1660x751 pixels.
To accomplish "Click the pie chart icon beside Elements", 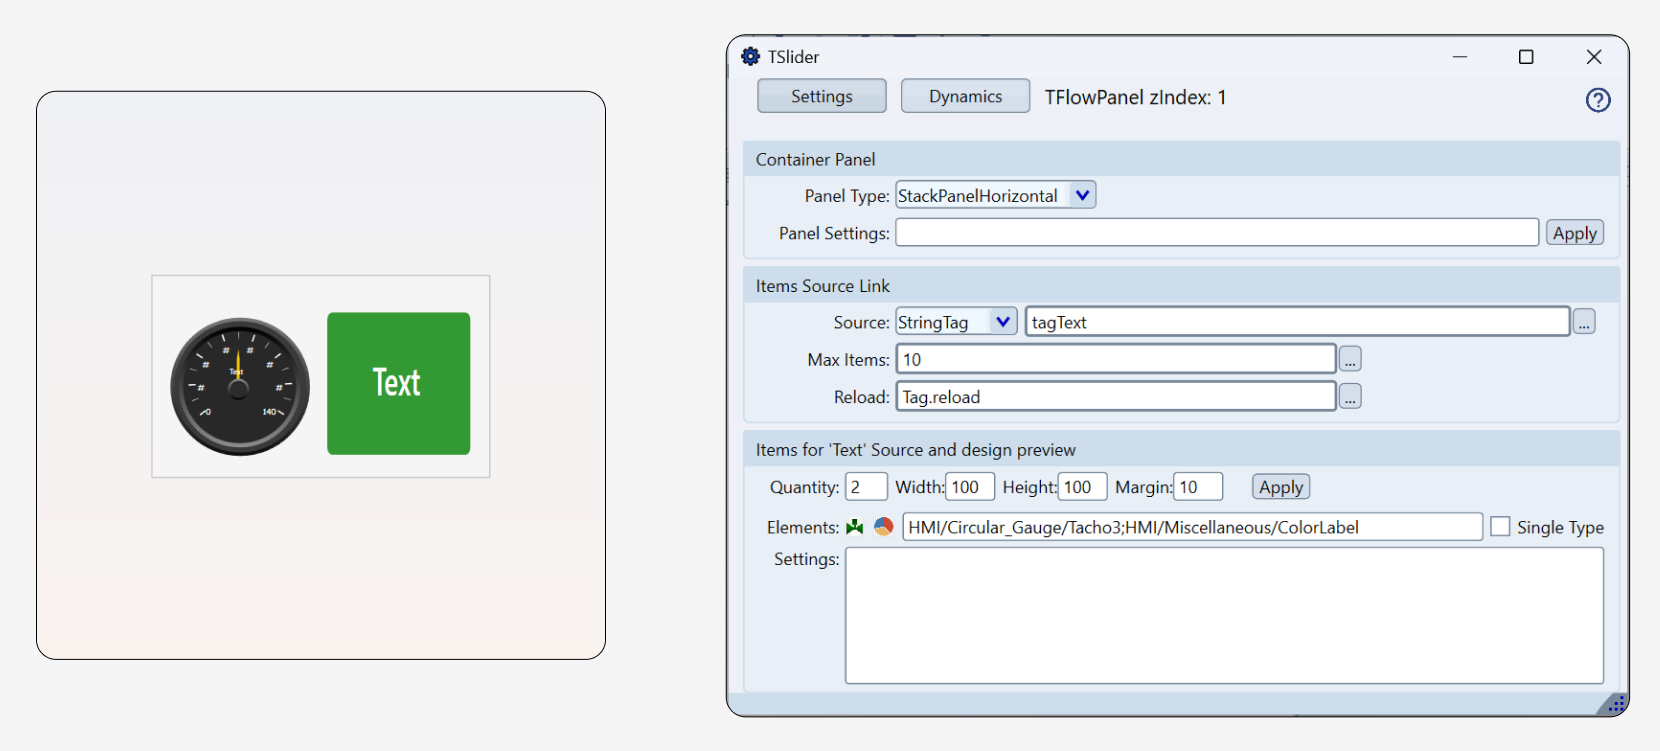I will pos(883,527).
